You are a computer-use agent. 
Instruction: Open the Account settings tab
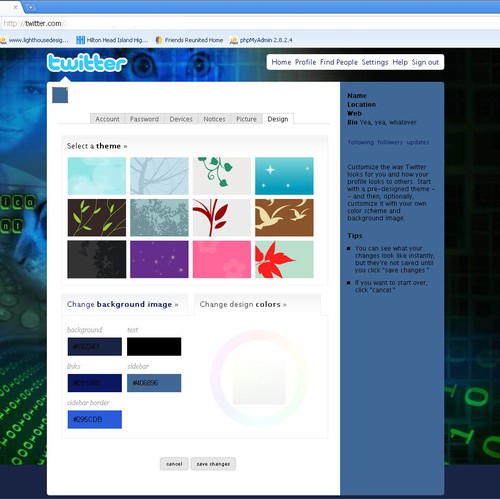pos(107,119)
